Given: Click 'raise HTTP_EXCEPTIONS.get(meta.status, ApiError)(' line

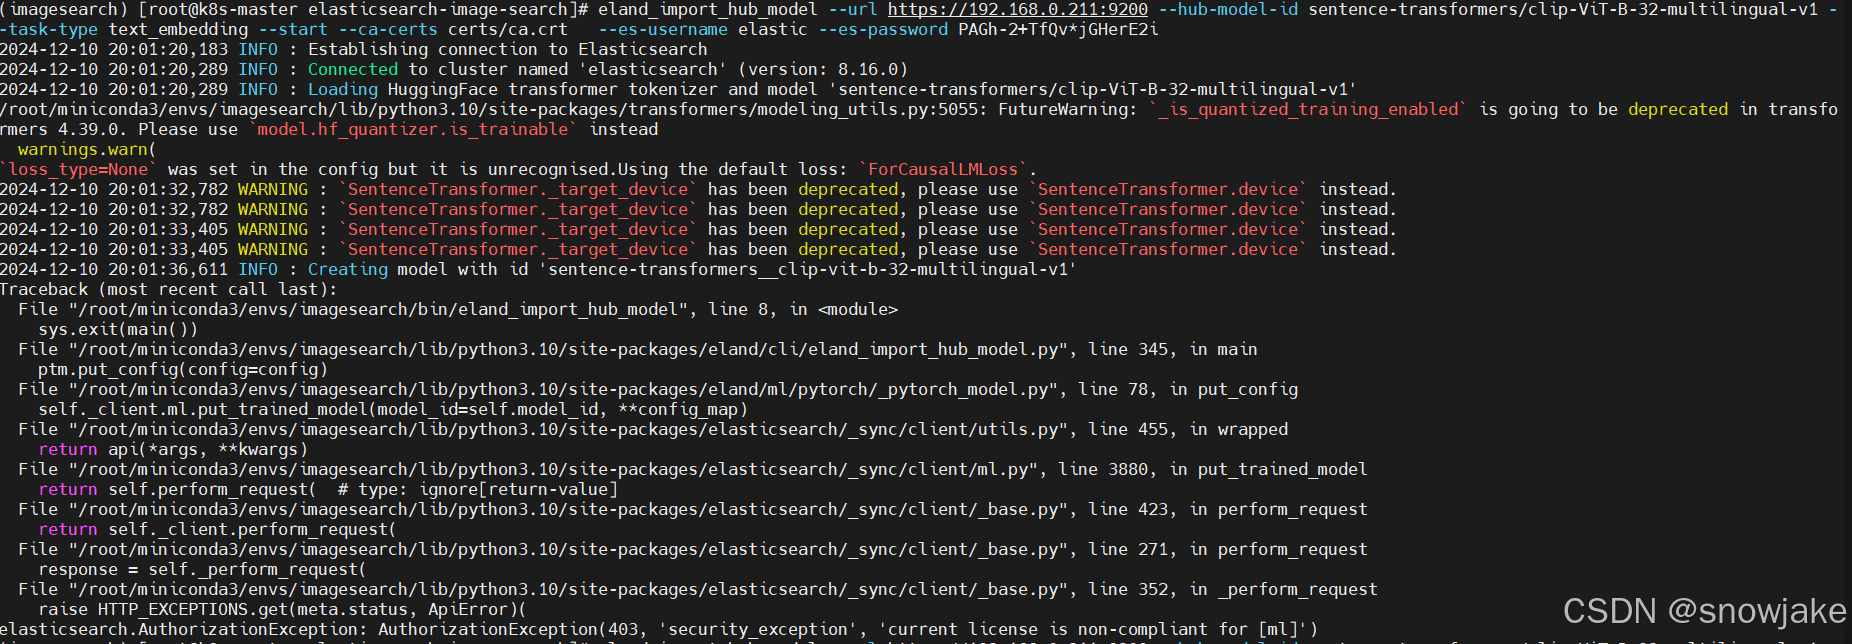Looking at the screenshot, I should [x=282, y=610].
